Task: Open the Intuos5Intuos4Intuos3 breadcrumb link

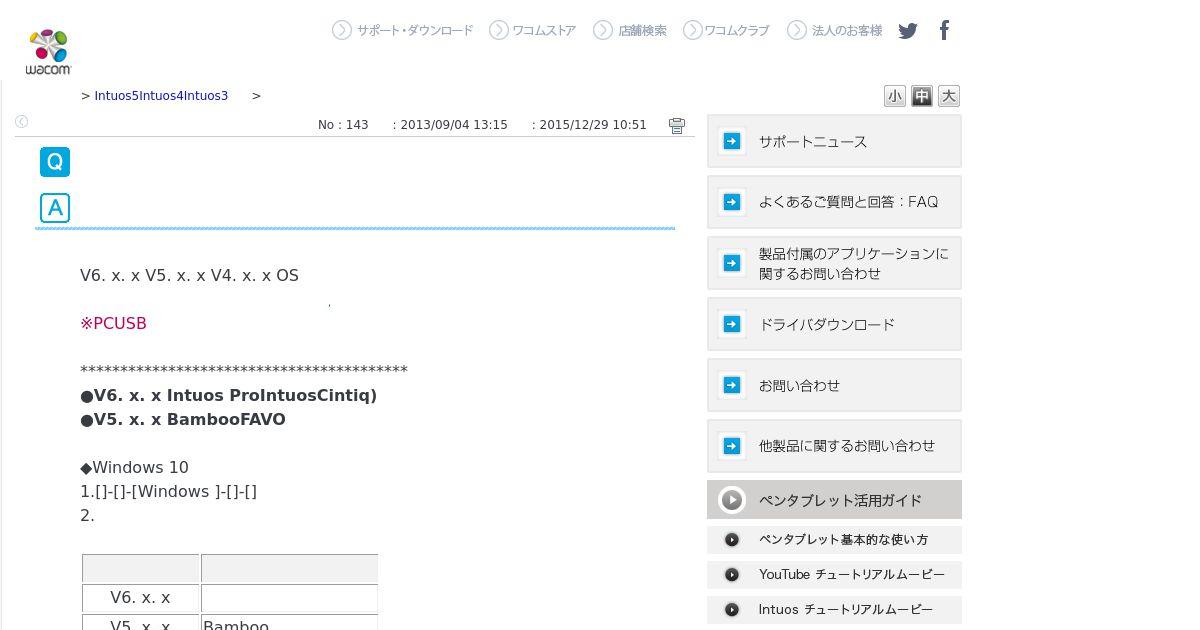Action: pos(161,96)
